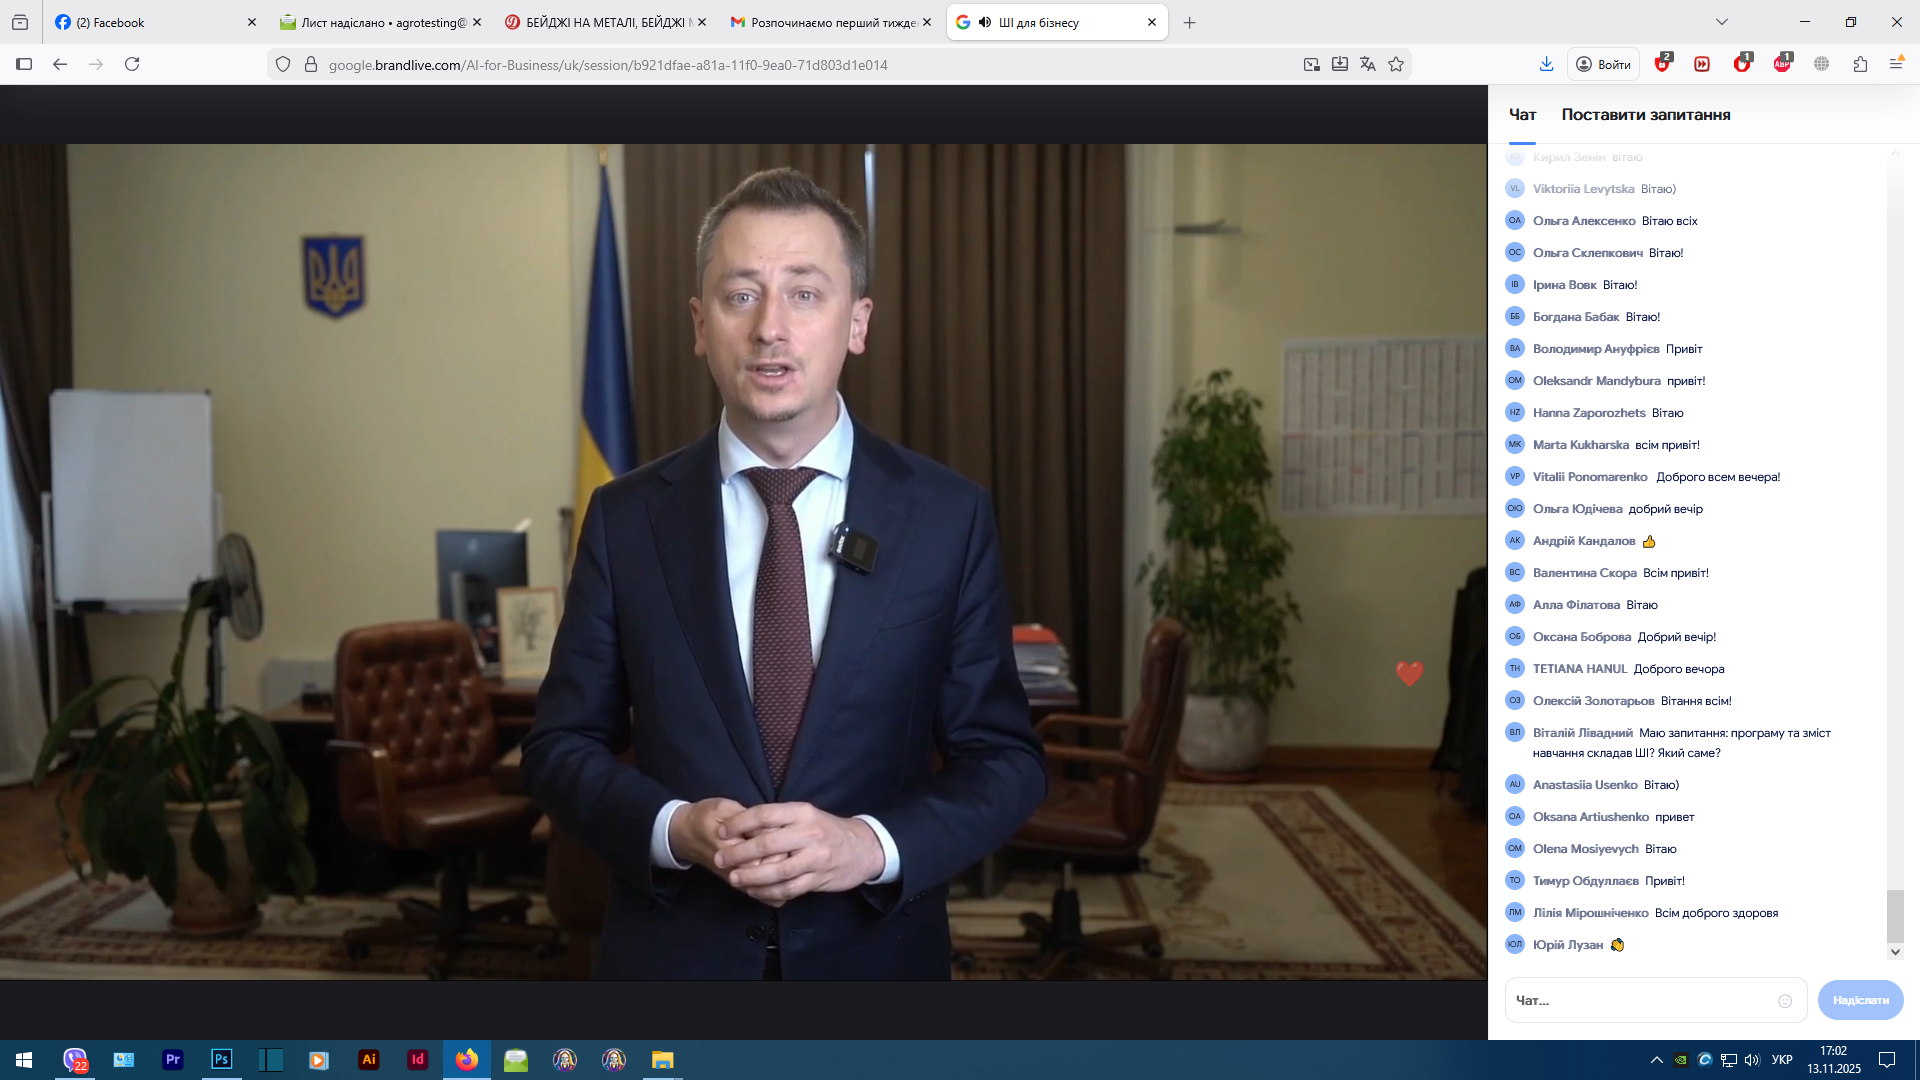
Task: Reload the page
Action: coord(132,65)
